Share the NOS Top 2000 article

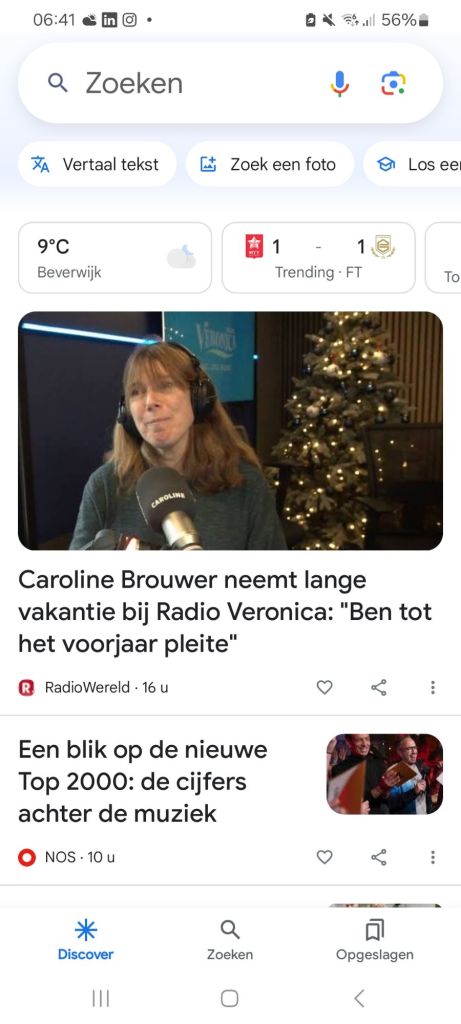[x=379, y=857]
